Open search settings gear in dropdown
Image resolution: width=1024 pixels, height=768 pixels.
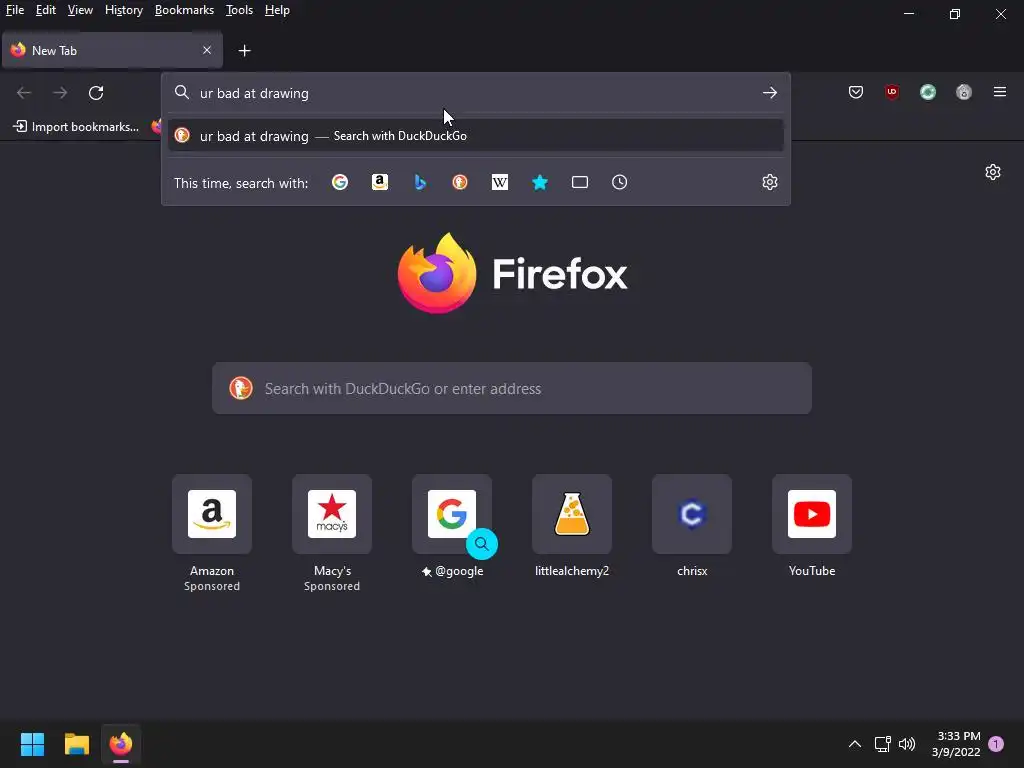pyautogui.click(x=770, y=182)
